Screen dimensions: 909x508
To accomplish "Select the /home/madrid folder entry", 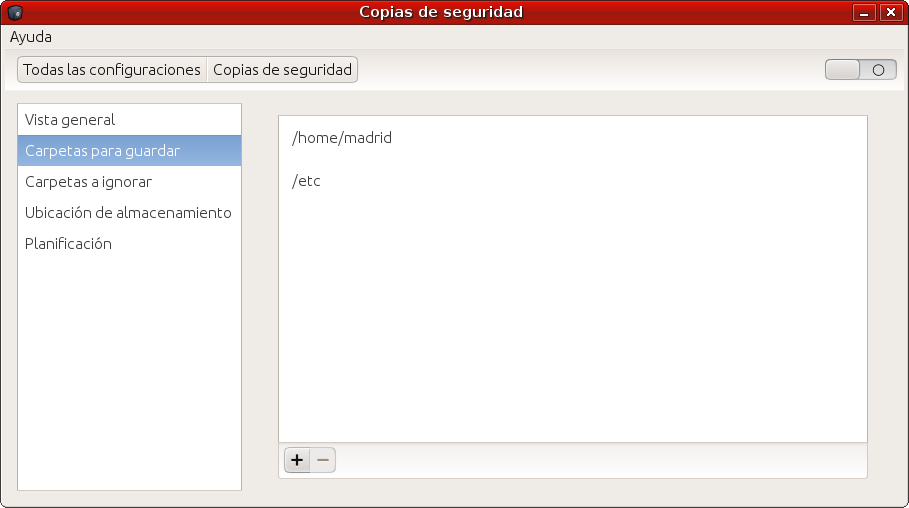I will 342,138.
